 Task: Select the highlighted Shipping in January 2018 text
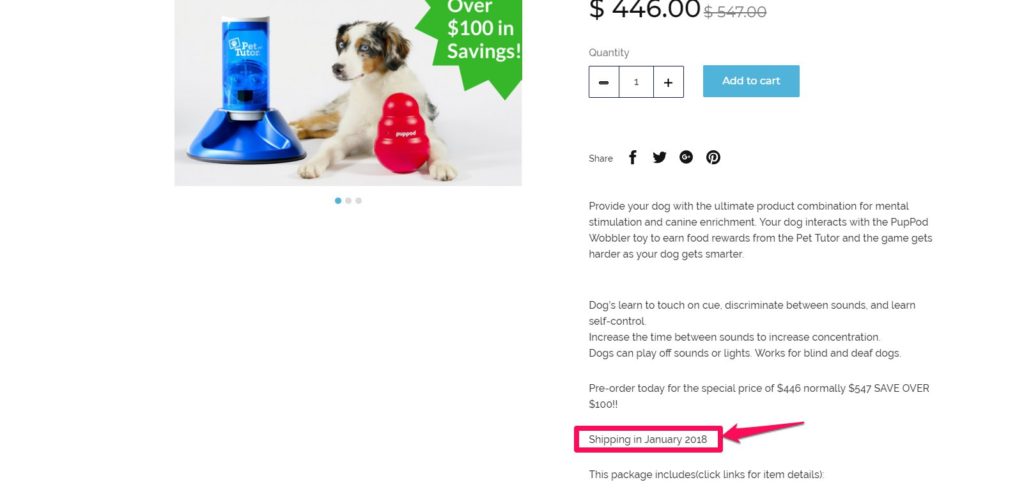tap(648, 439)
